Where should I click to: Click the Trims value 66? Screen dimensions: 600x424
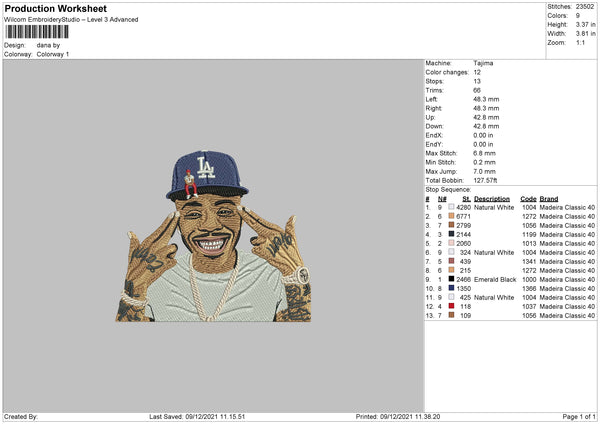pyautogui.click(x=477, y=90)
